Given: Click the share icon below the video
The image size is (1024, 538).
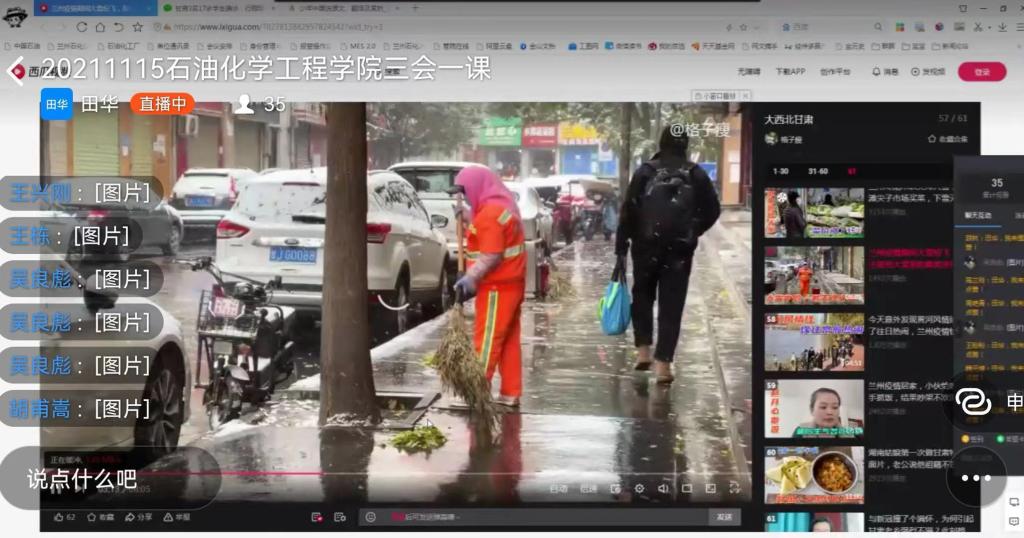Looking at the screenshot, I should point(130,517).
